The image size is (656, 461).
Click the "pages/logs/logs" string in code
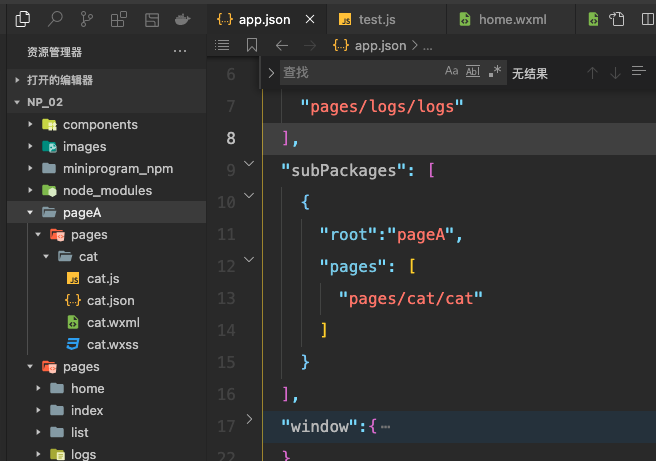click(382, 106)
